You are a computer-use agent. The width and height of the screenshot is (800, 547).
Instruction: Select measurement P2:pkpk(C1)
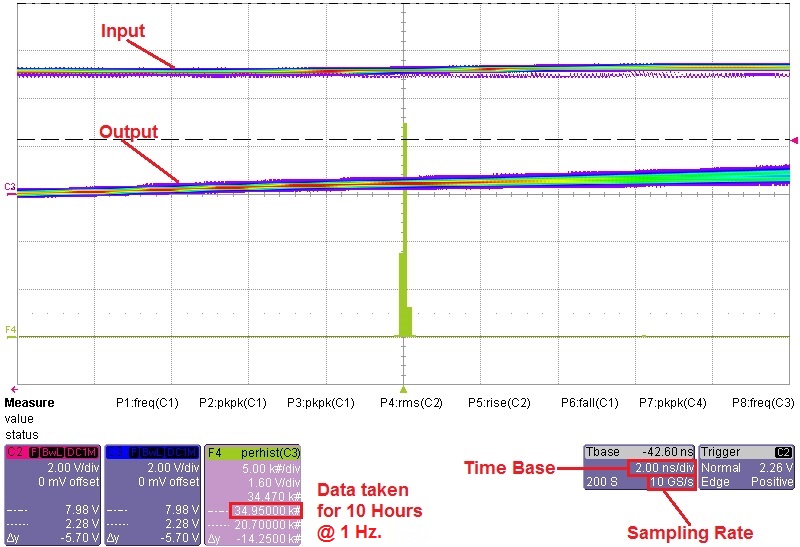tap(233, 403)
